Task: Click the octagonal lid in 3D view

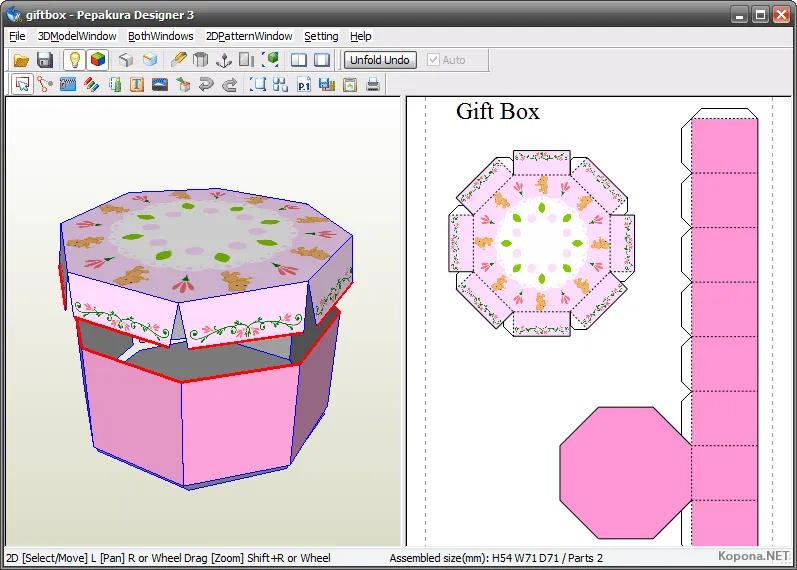Action: pyautogui.click(x=200, y=240)
